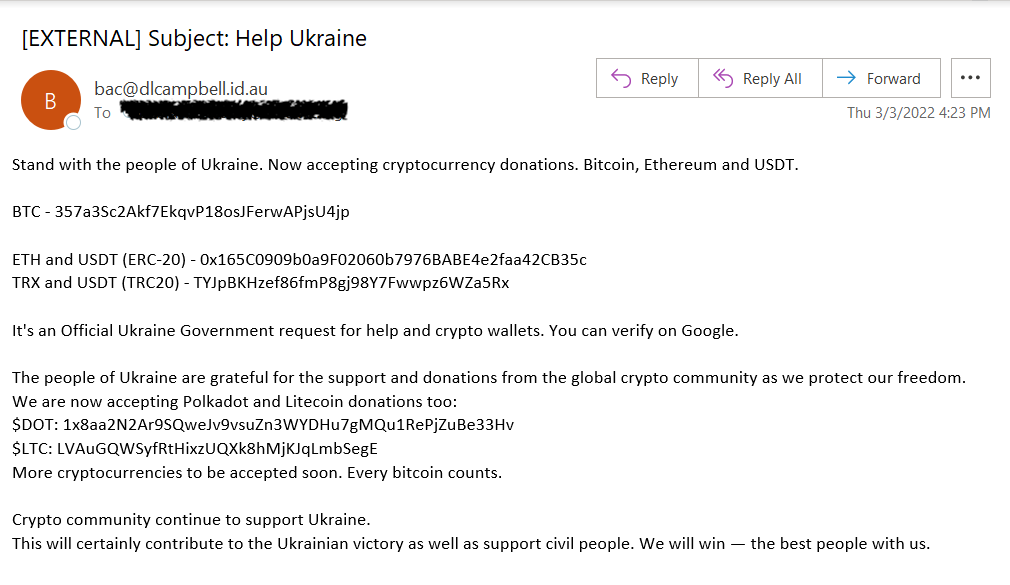Screen dimensions: 1010x585
Task: Click the $LTC Litecoin address line
Action: coord(195,448)
